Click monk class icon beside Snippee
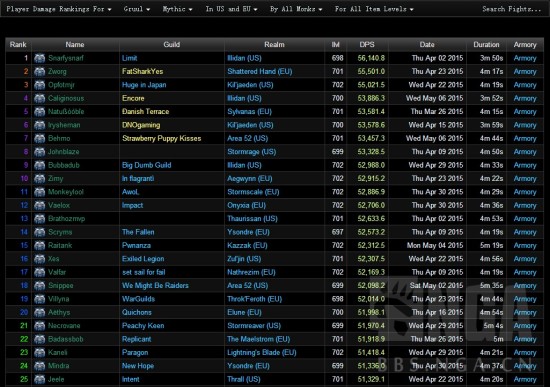Screen dimensions: 550x387 (x=40, y=286)
